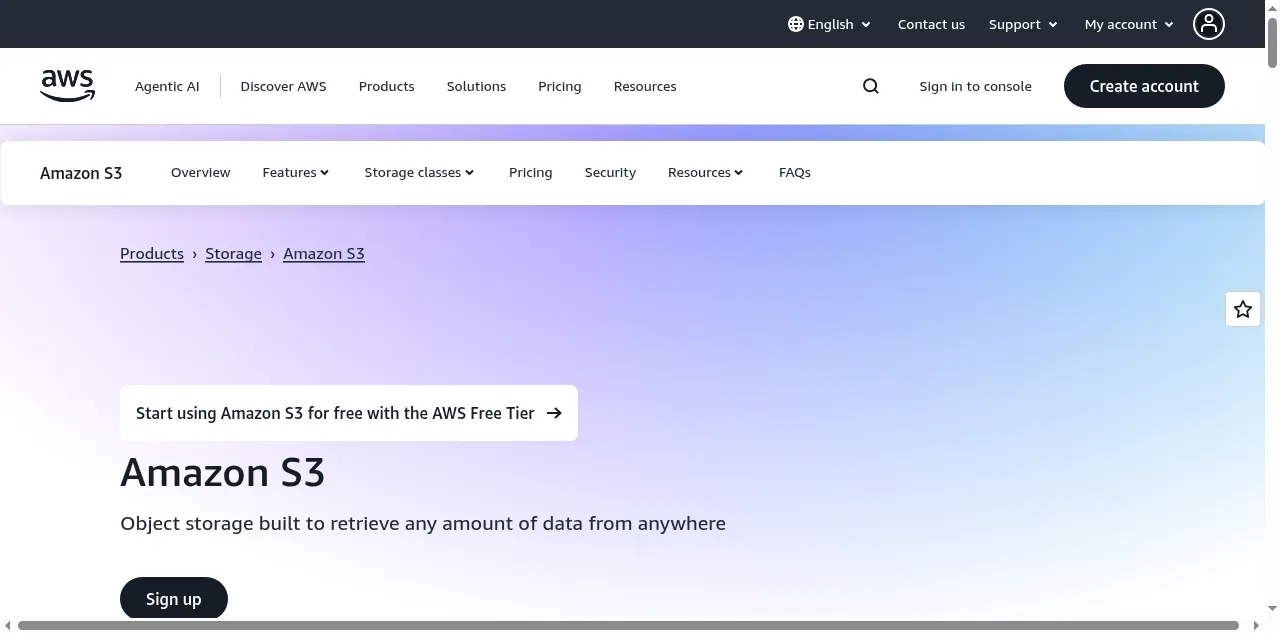
Task: Click the Products breadcrumb link
Action: point(152,254)
